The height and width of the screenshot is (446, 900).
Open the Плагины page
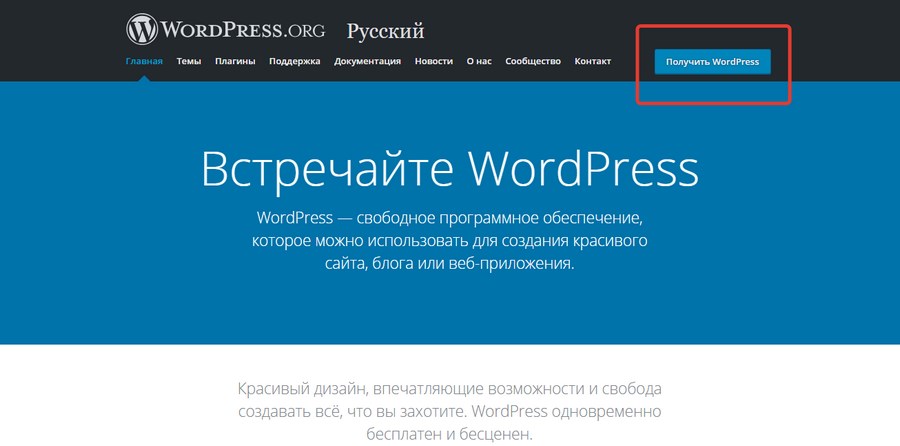coord(235,61)
